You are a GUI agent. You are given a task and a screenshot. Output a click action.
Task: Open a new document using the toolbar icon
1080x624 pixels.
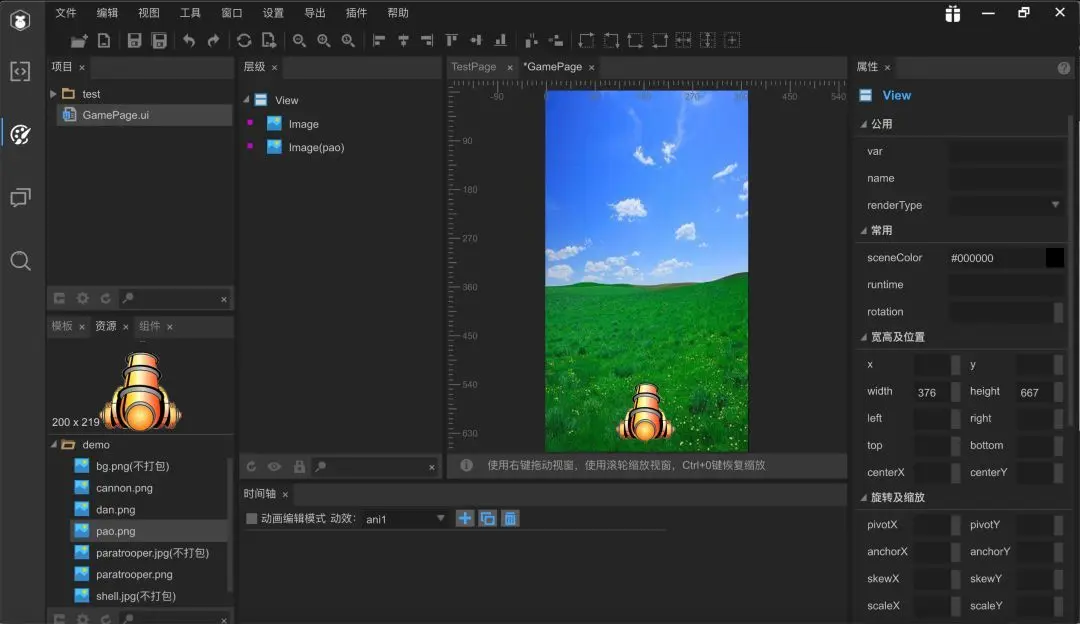[104, 40]
